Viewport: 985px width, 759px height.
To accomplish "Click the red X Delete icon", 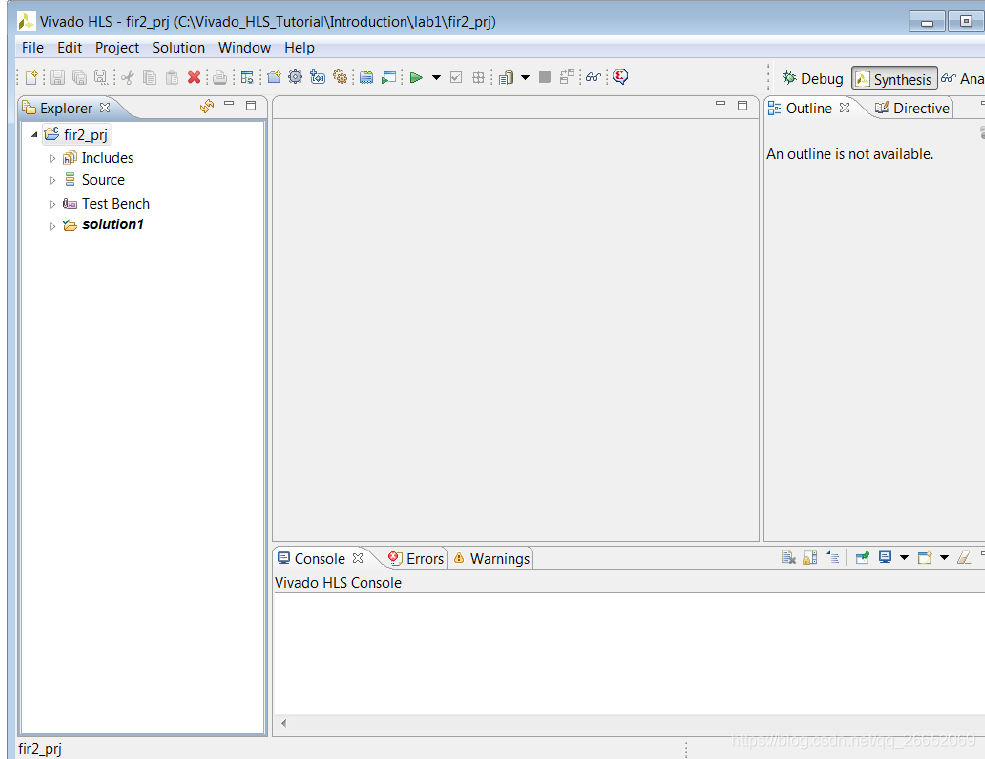I will (194, 77).
